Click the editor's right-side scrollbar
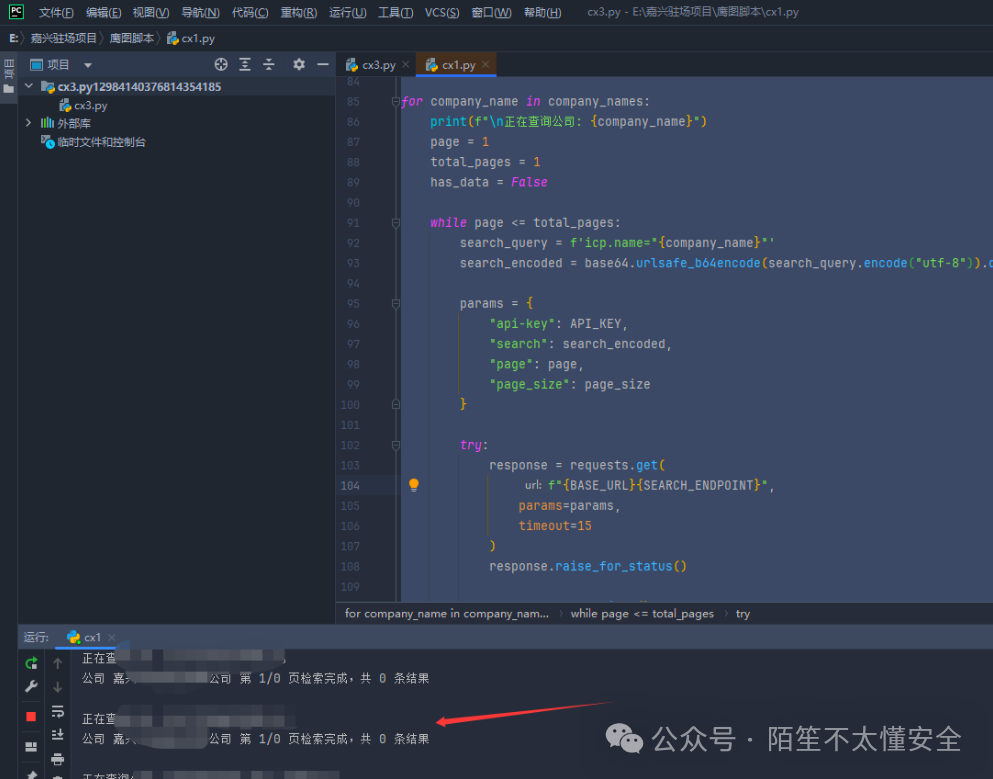The height and width of the screenshot is (779, 993). pos(988,300)
